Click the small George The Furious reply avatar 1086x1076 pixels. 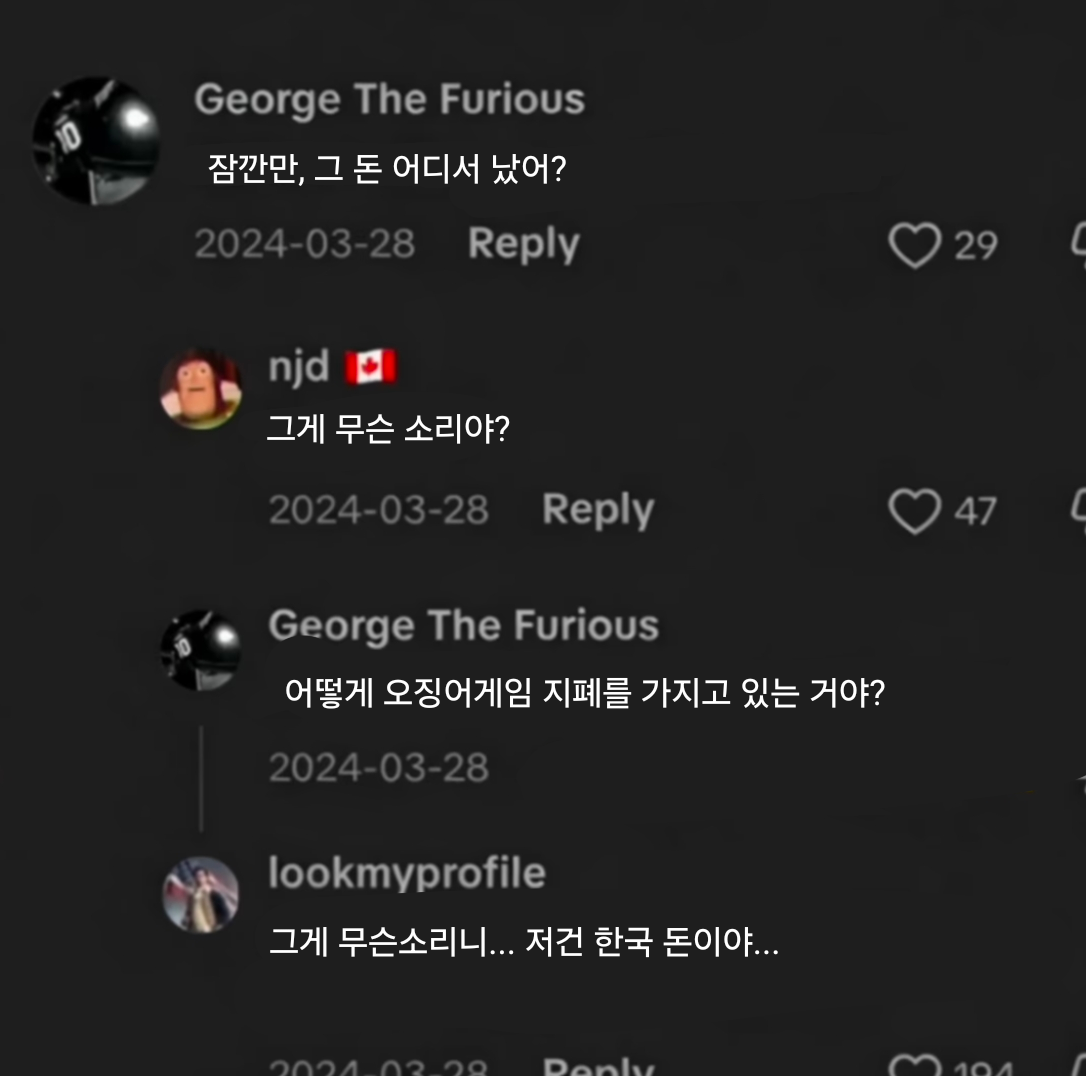tap(201, 650)
